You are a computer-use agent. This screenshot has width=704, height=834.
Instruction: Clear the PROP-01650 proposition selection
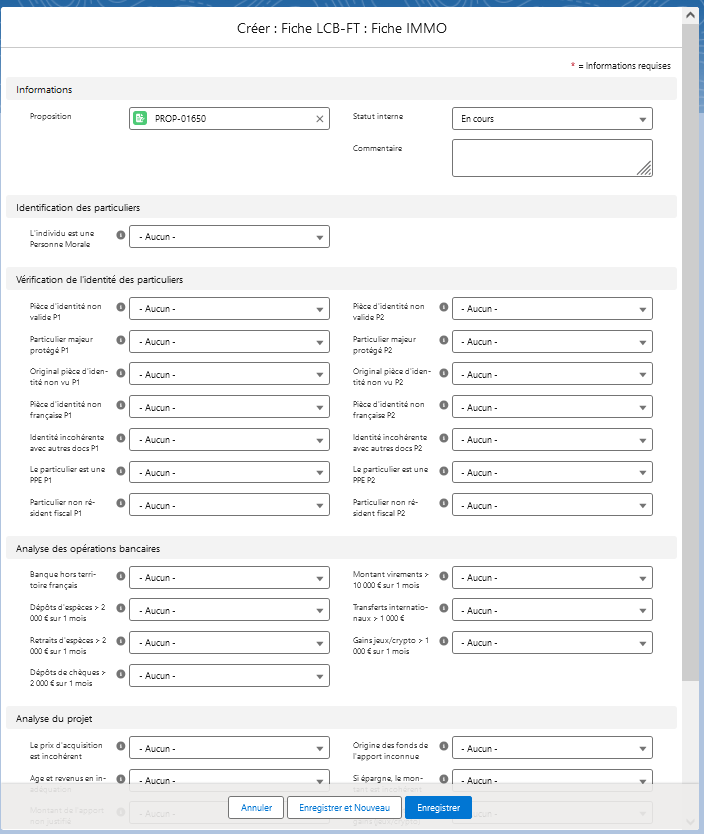pos(320,119)
